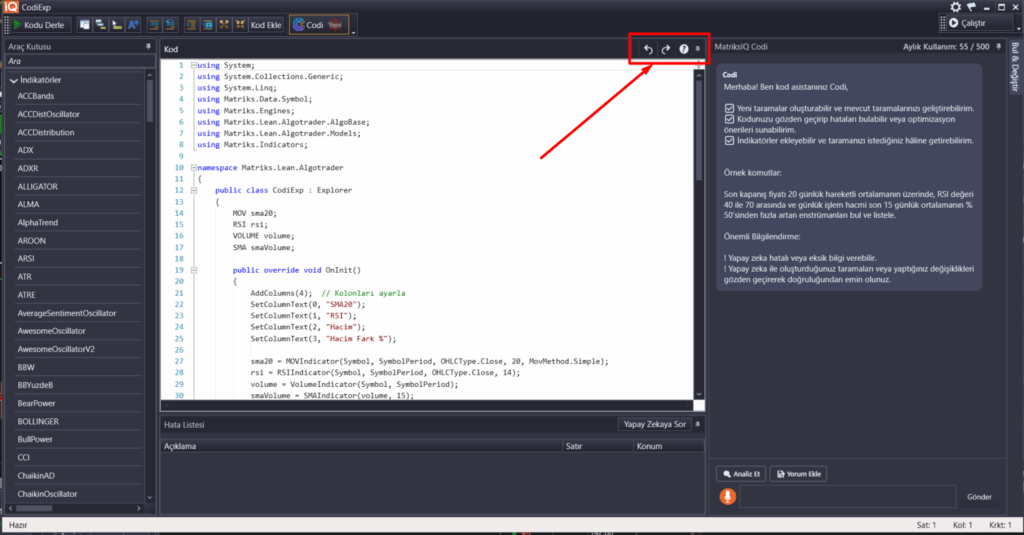Select ALLIGATOR in the indicator list

pyautogui.click(x=38, y=186)
